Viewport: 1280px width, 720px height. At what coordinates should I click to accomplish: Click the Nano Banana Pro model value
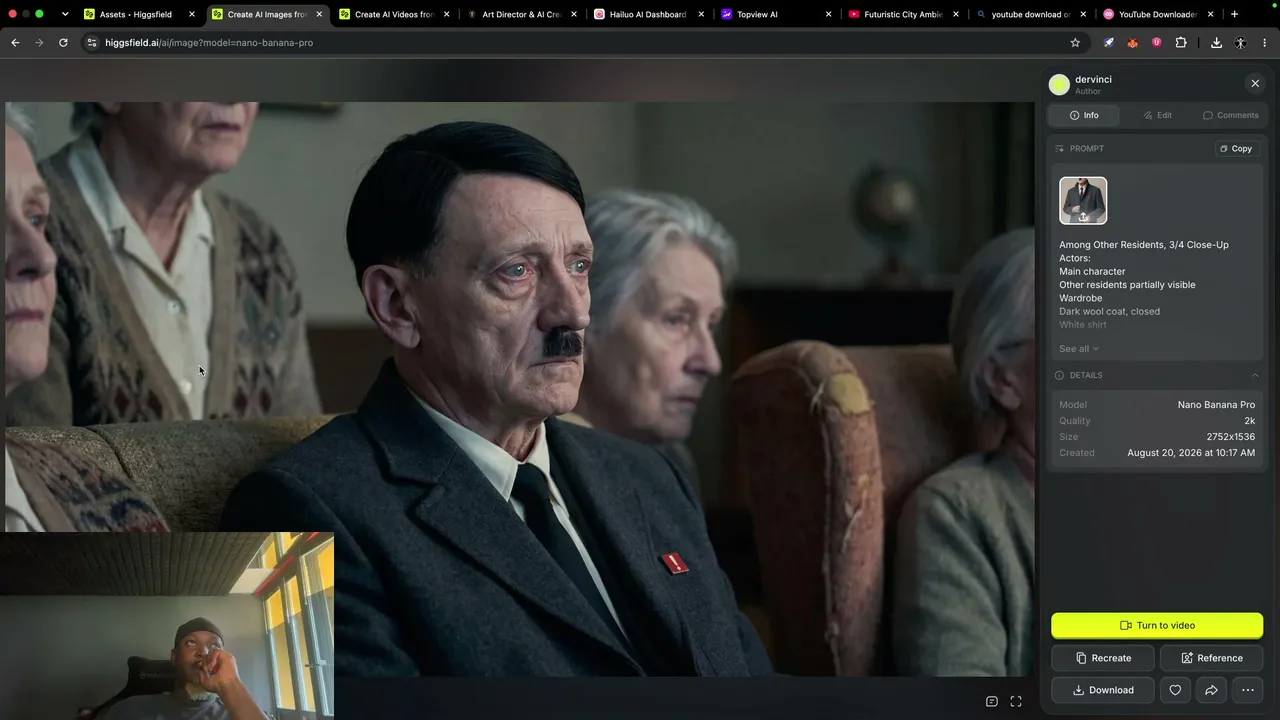tap(1216, 405)
